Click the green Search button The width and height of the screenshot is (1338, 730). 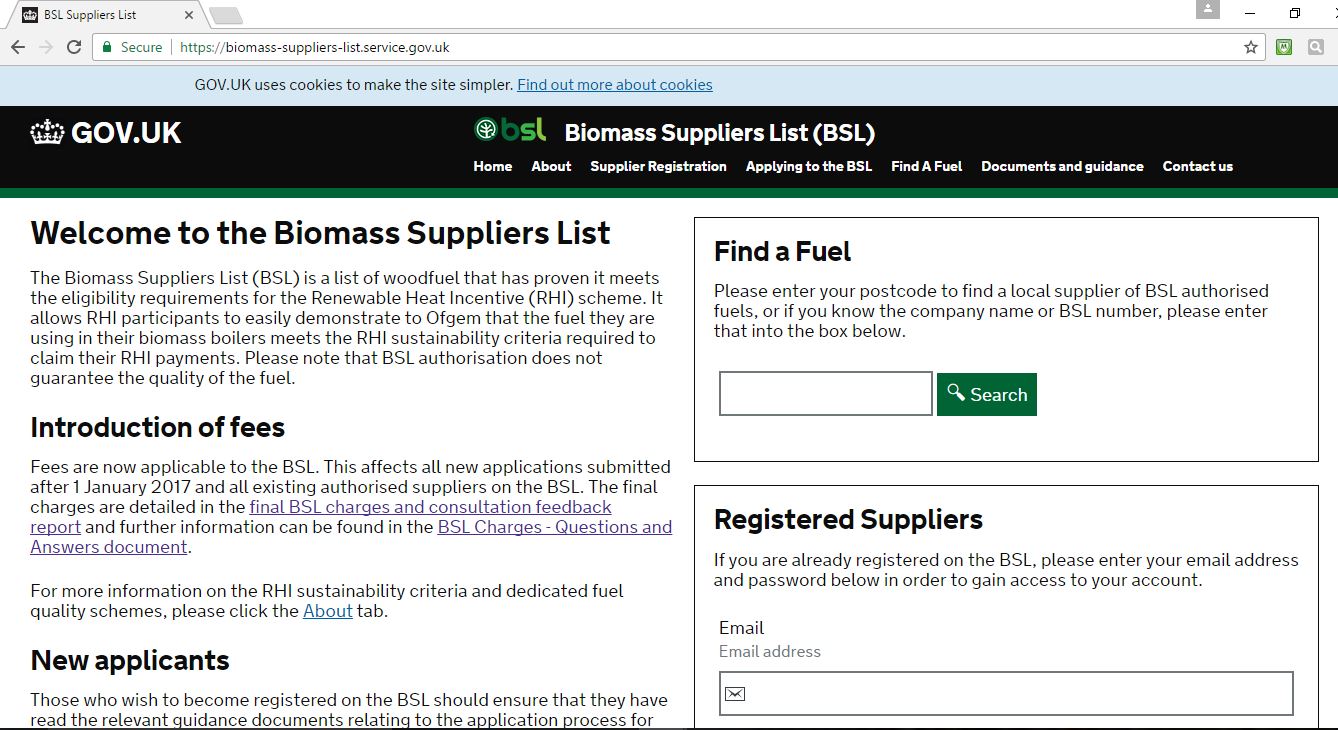click(x=987, y=394)
